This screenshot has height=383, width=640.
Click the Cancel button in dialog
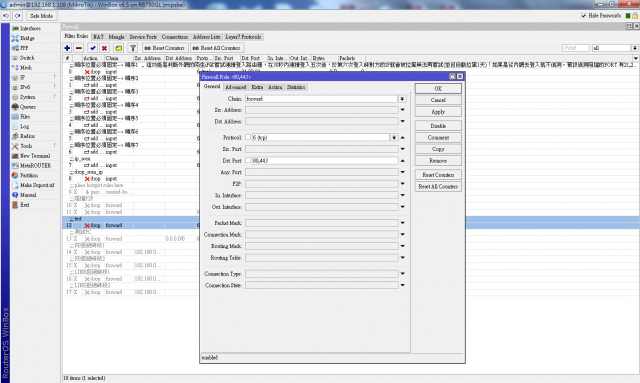tap(438, 100)
